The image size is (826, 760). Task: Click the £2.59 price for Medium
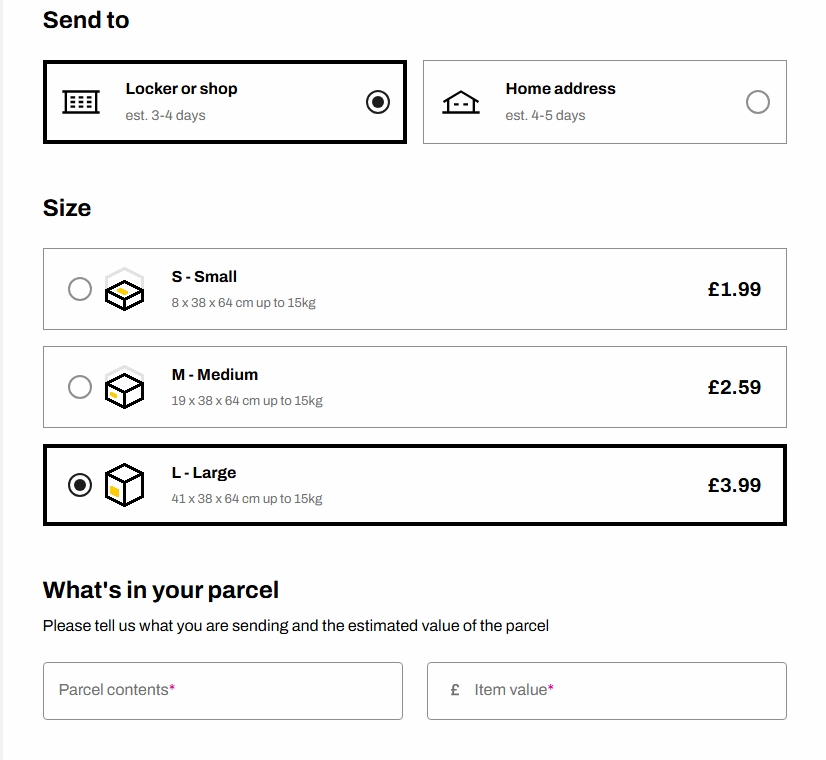[734, 387]
